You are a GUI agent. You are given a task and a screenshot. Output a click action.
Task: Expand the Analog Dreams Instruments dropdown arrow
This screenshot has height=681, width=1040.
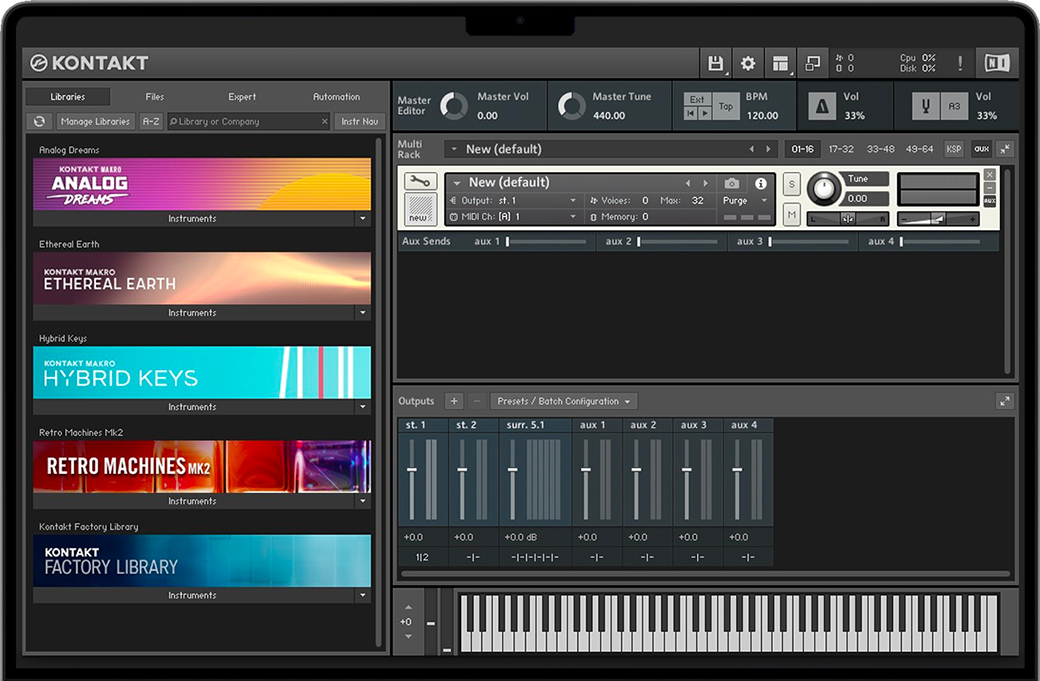pos(362,218)
